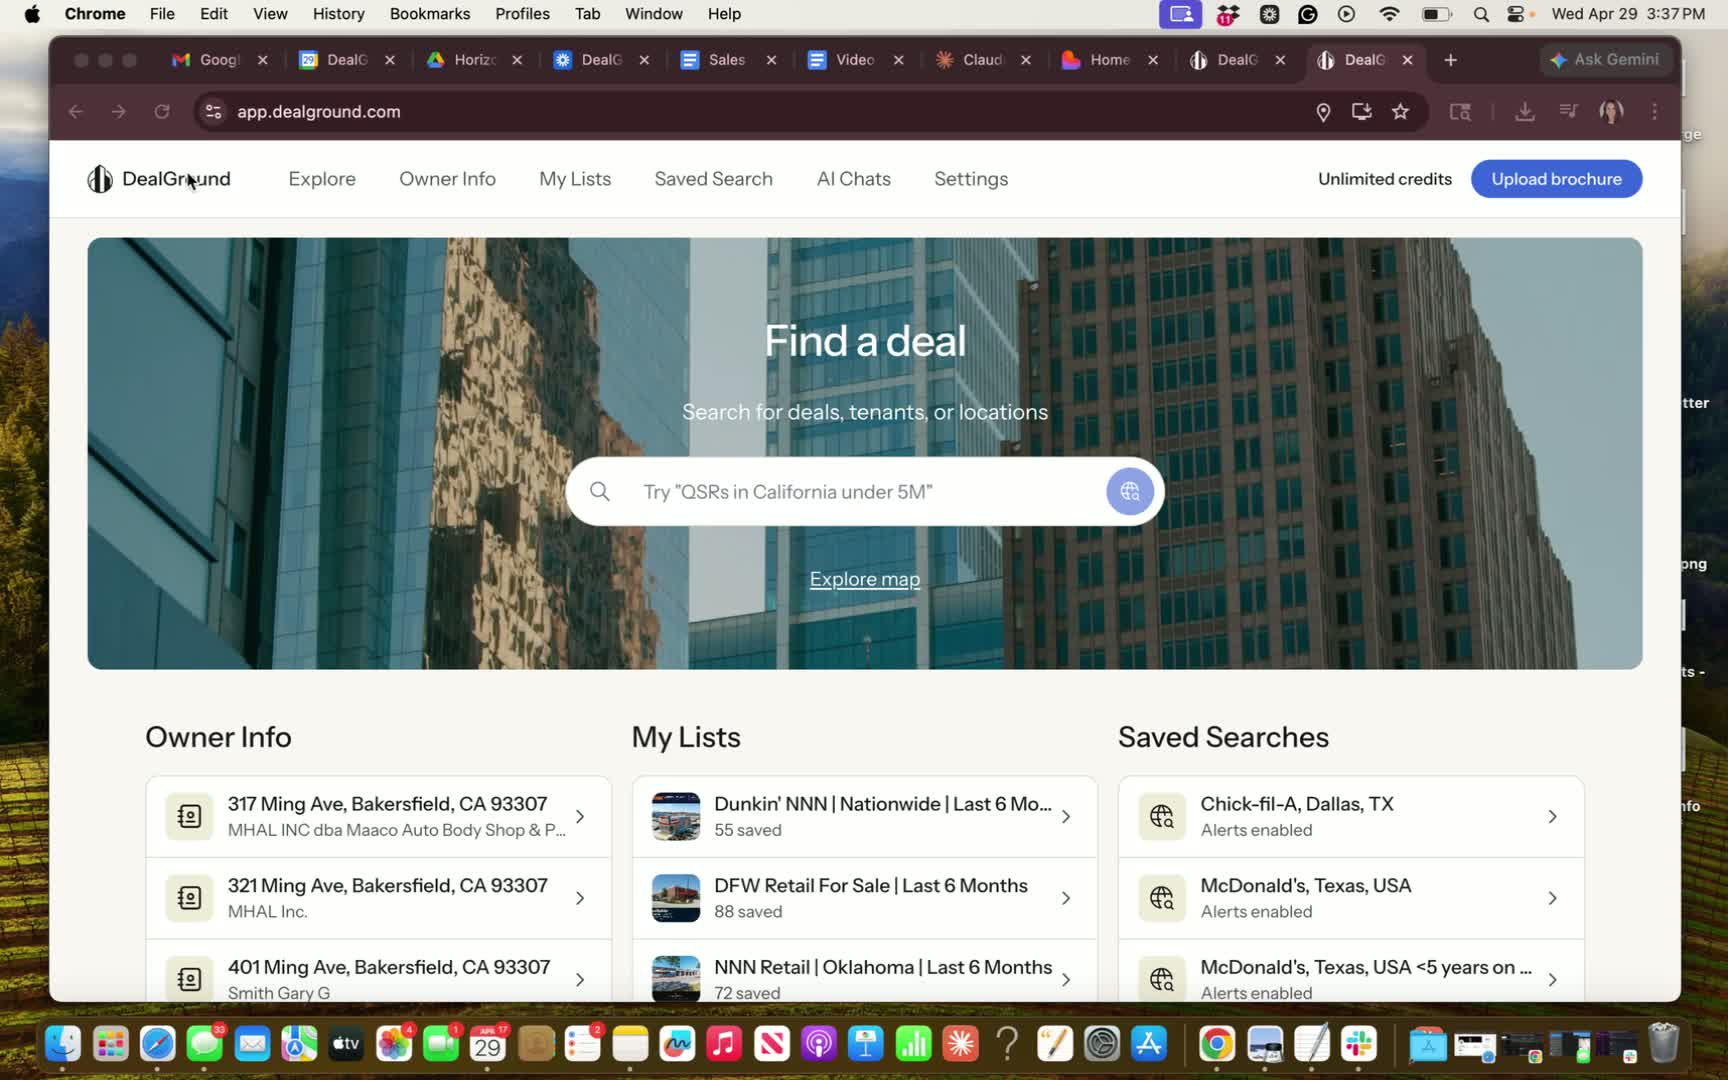Click the address bar URL app.dealground.com
Image resolution: width=1728 pixels, height=1080 pixels.
[x=319, y=111]
